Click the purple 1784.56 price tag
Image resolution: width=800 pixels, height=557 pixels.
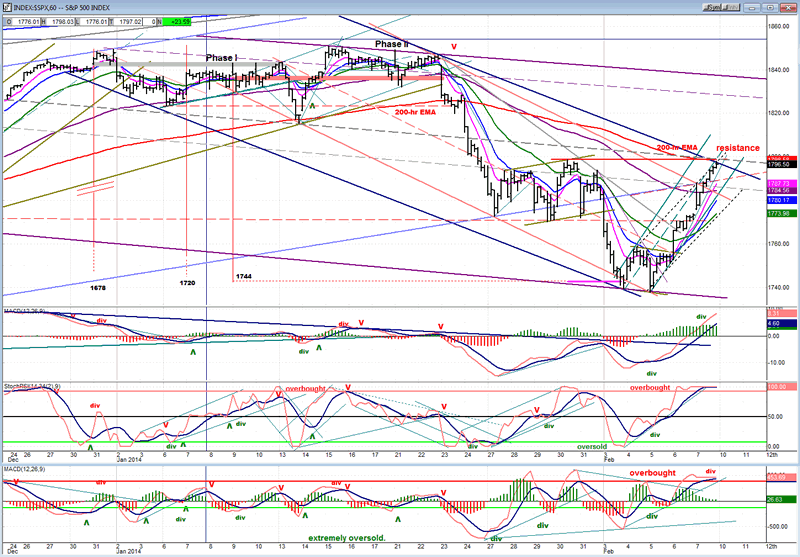click(x=781, y=190)
